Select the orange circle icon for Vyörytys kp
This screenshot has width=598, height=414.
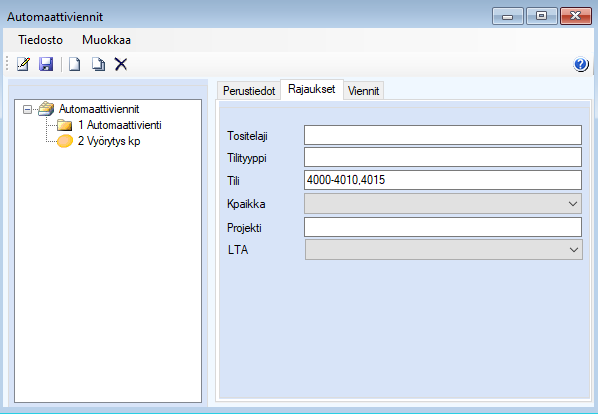[65, 141]
